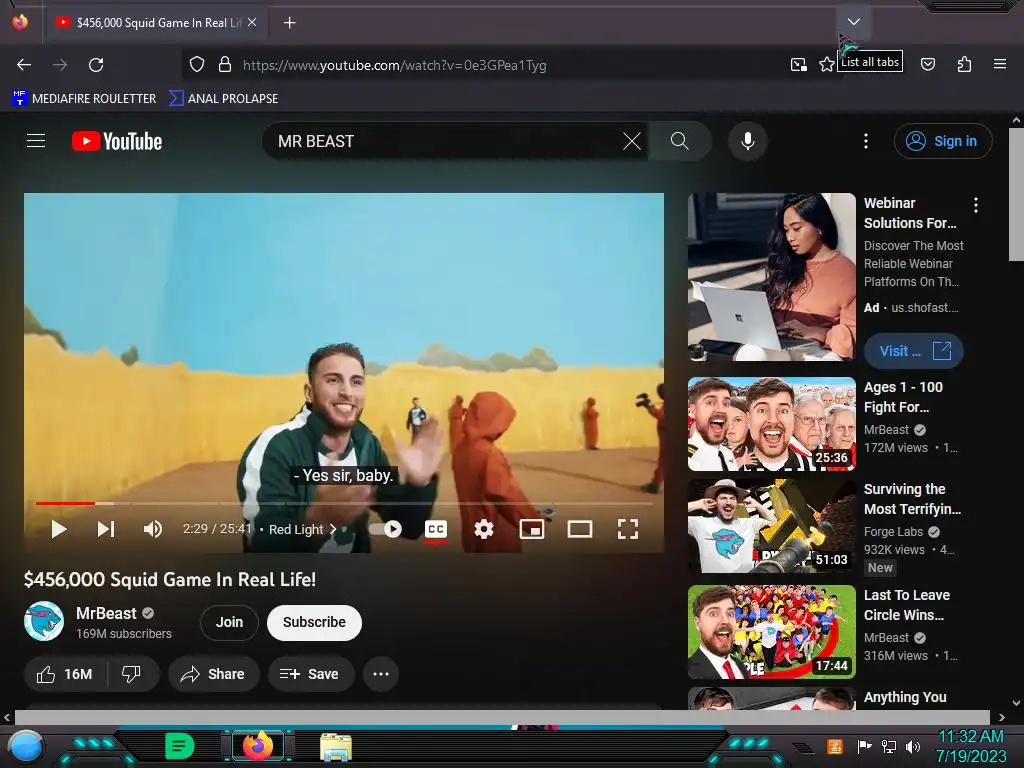Mute the video volume

coord(152,529)
